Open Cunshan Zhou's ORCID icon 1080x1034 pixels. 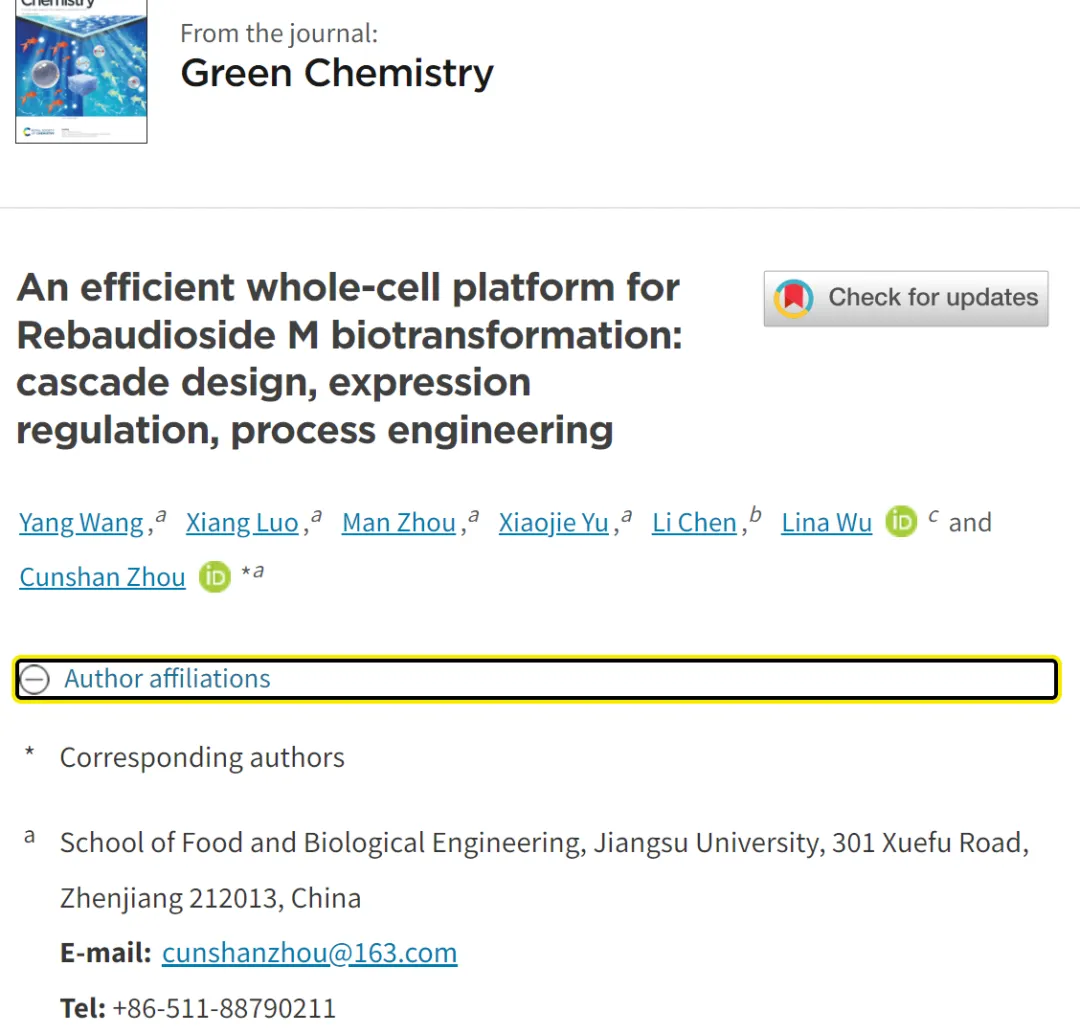[214, 577]
